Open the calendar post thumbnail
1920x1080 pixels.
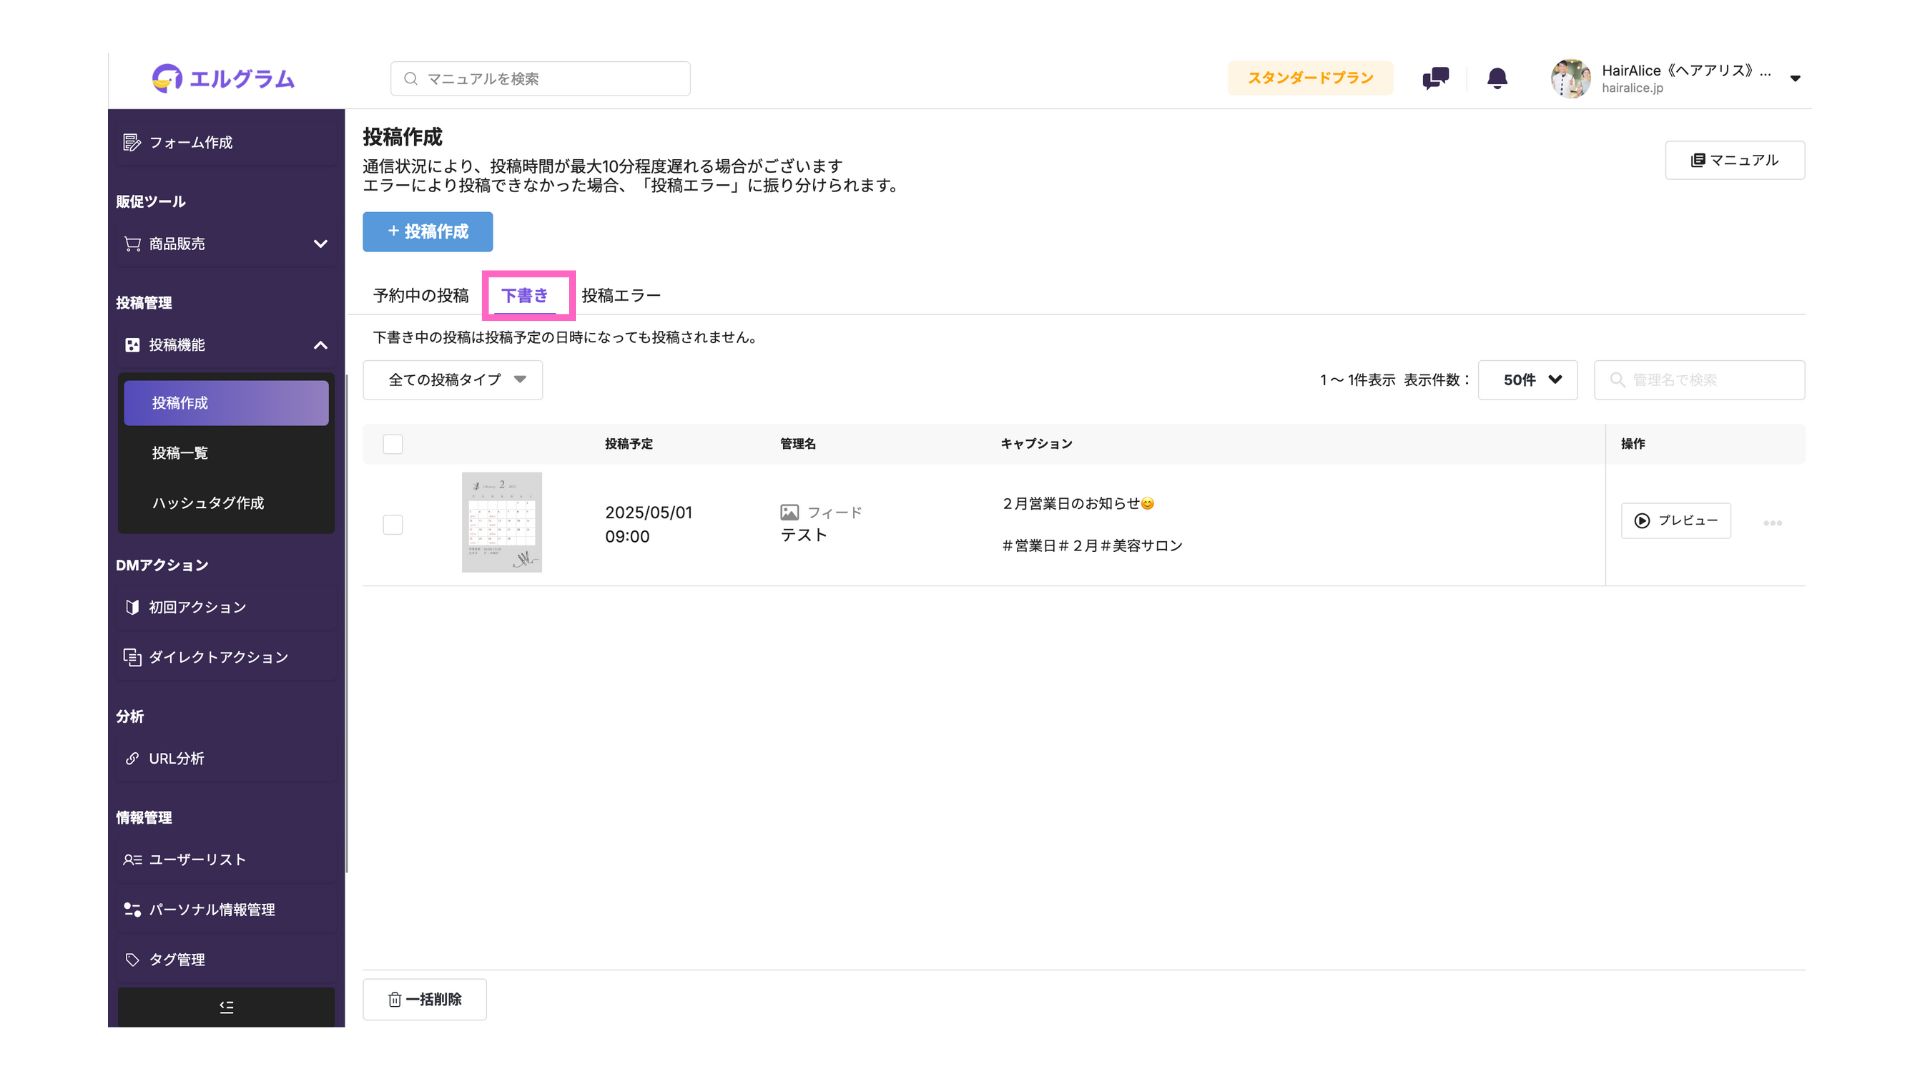502,522
